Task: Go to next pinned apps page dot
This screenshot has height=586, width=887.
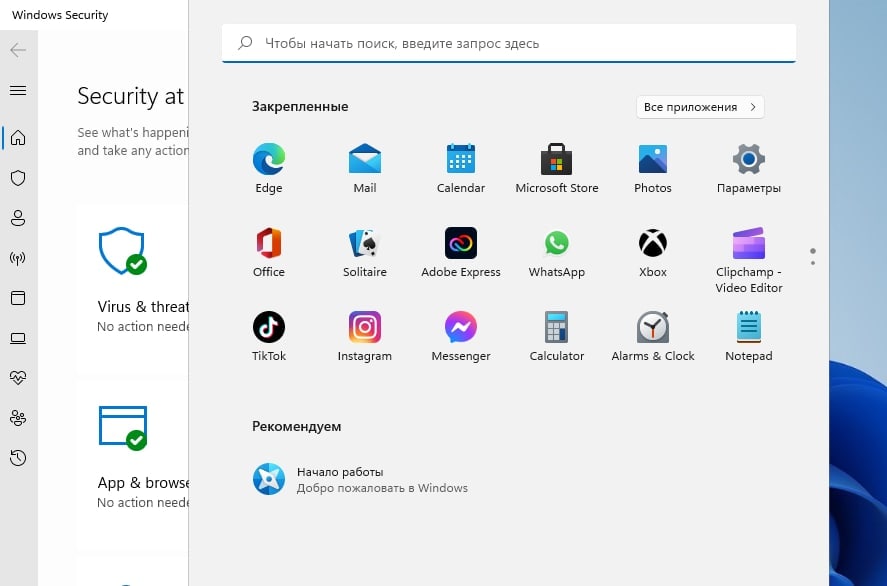Action: (813, 263)
